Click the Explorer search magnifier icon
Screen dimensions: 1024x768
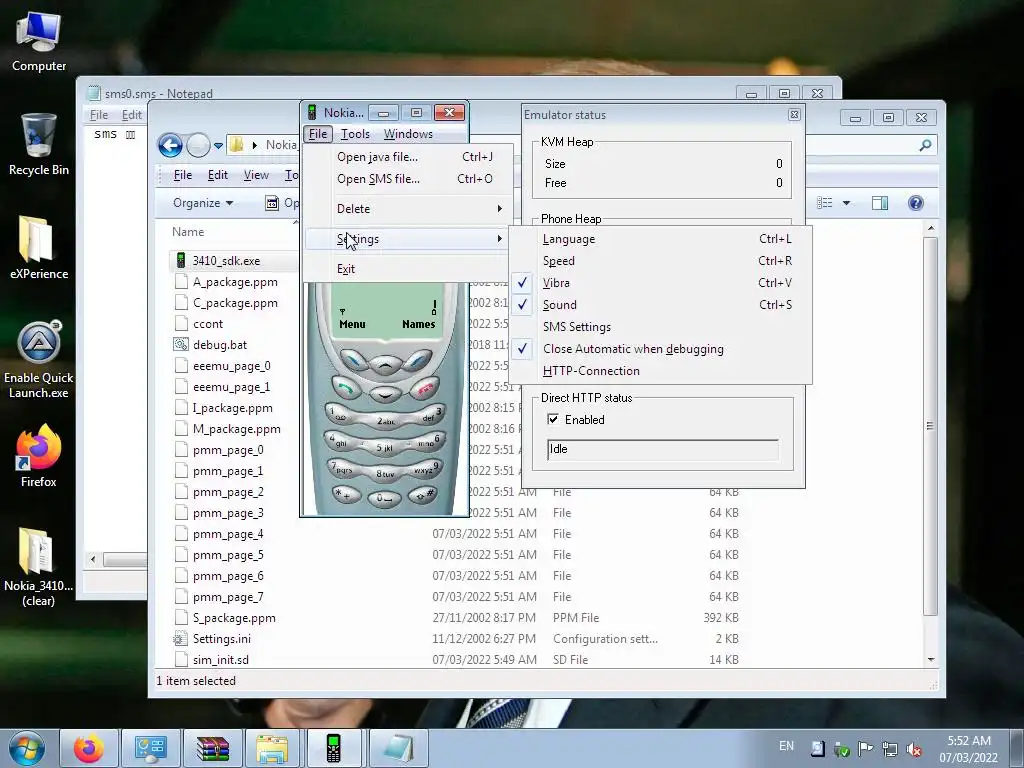925,145
